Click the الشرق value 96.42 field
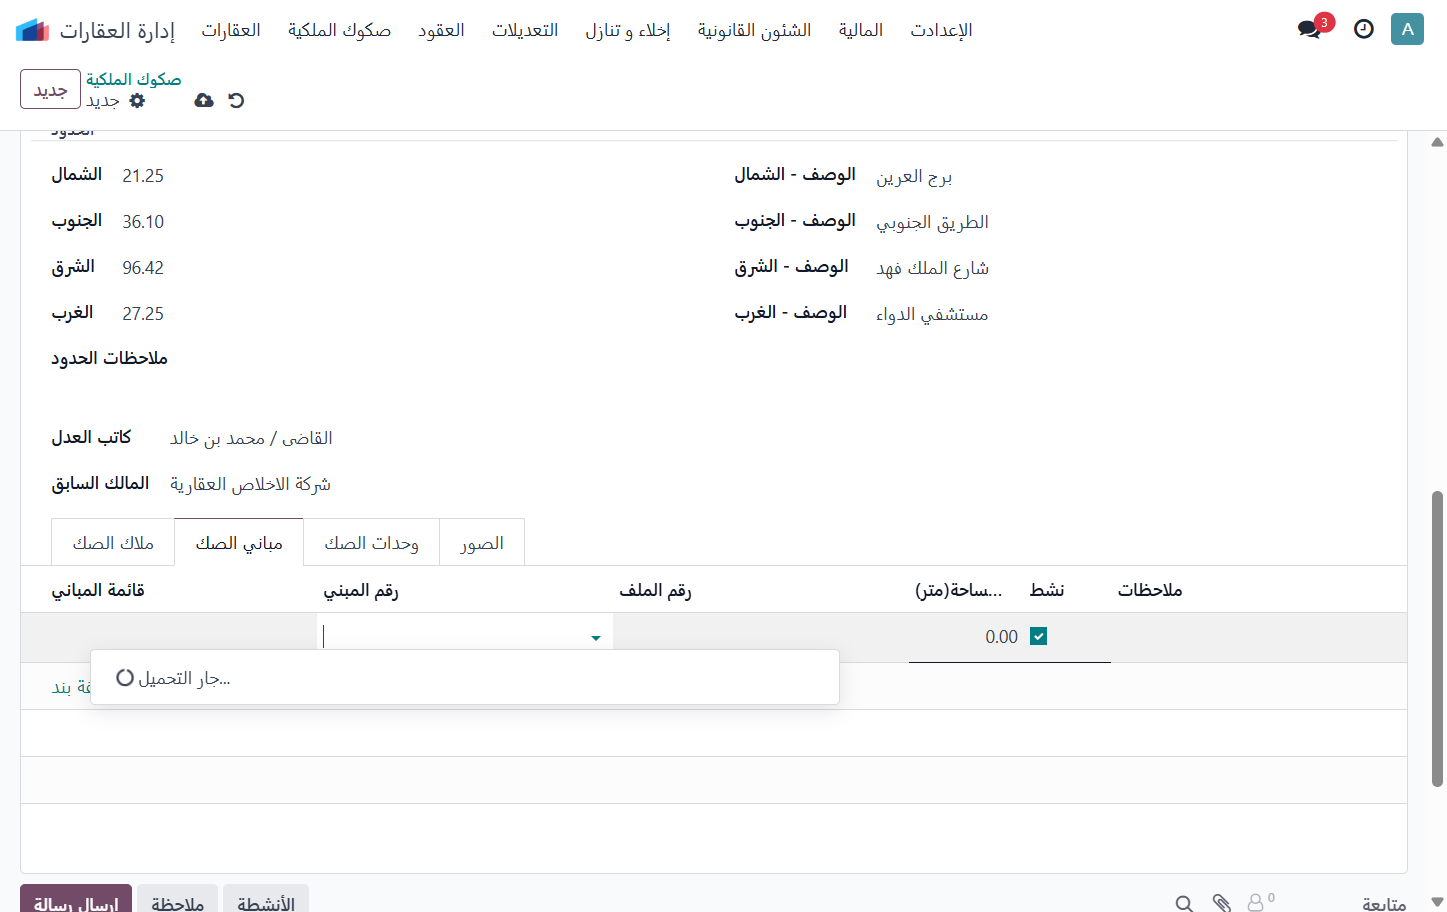Image resolution: width=1447 pixels, height=912 pixels. (143, 268)
